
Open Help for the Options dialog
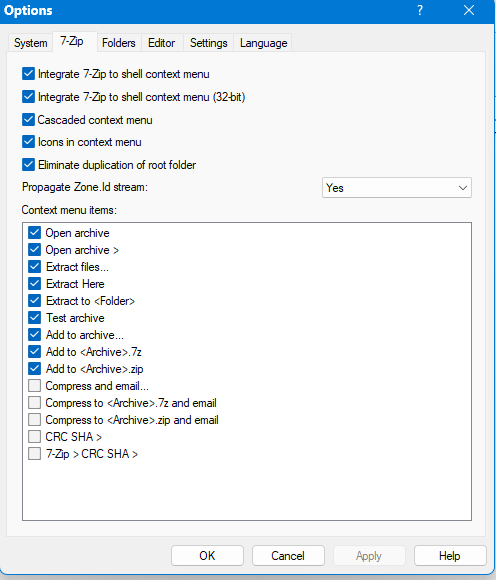(x=450, y=556)
